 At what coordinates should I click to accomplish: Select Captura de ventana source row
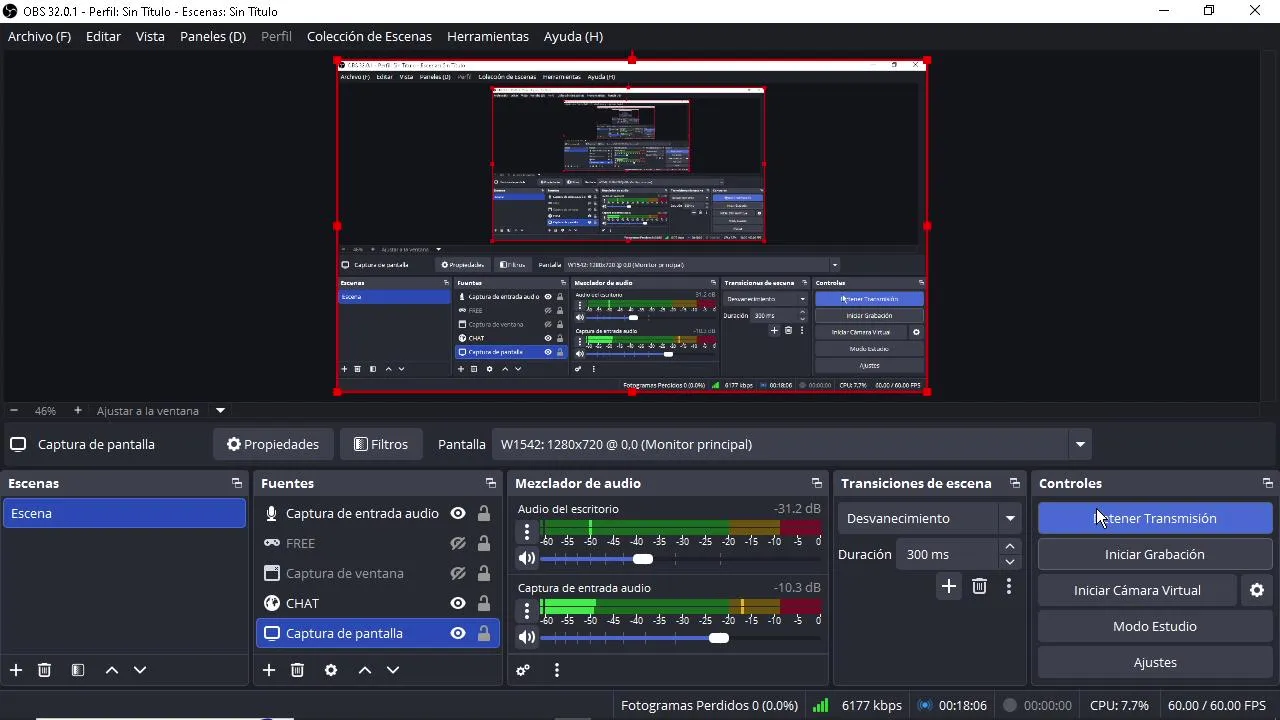tap(377, 573)
